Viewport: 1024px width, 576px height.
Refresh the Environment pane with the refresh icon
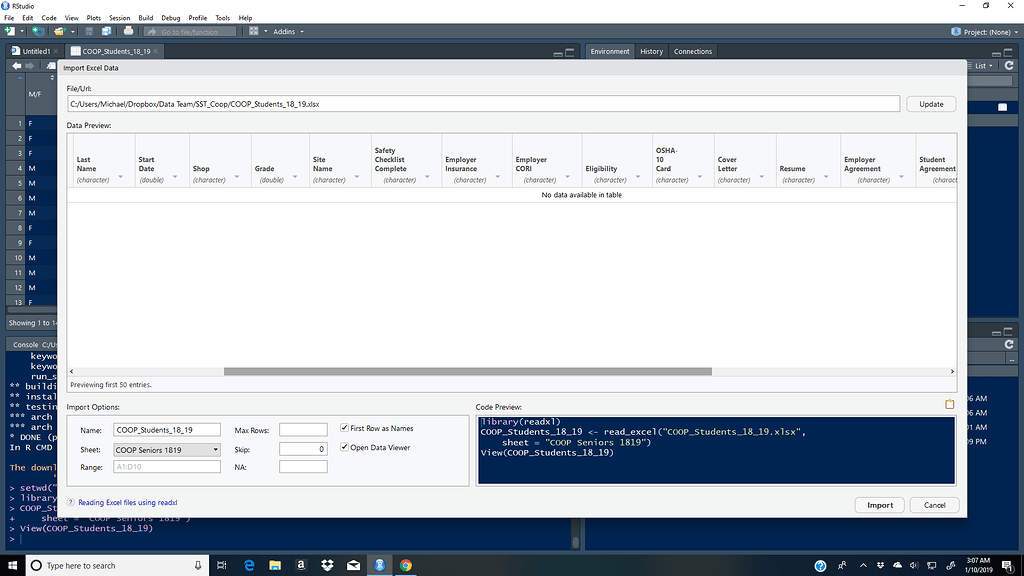pyautogui.click(x=1009, y=65)
